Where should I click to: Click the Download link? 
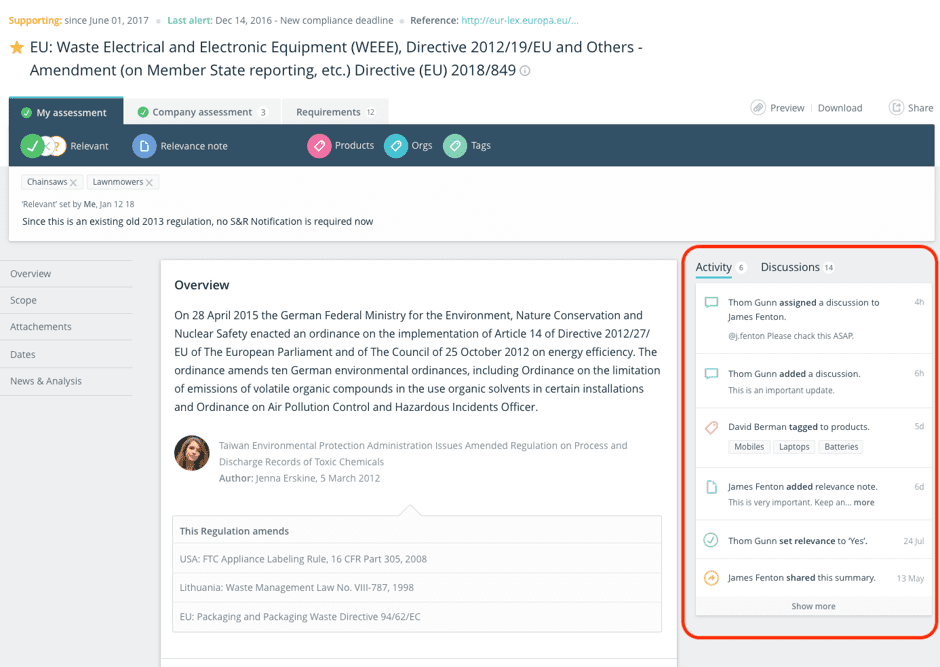840,108
